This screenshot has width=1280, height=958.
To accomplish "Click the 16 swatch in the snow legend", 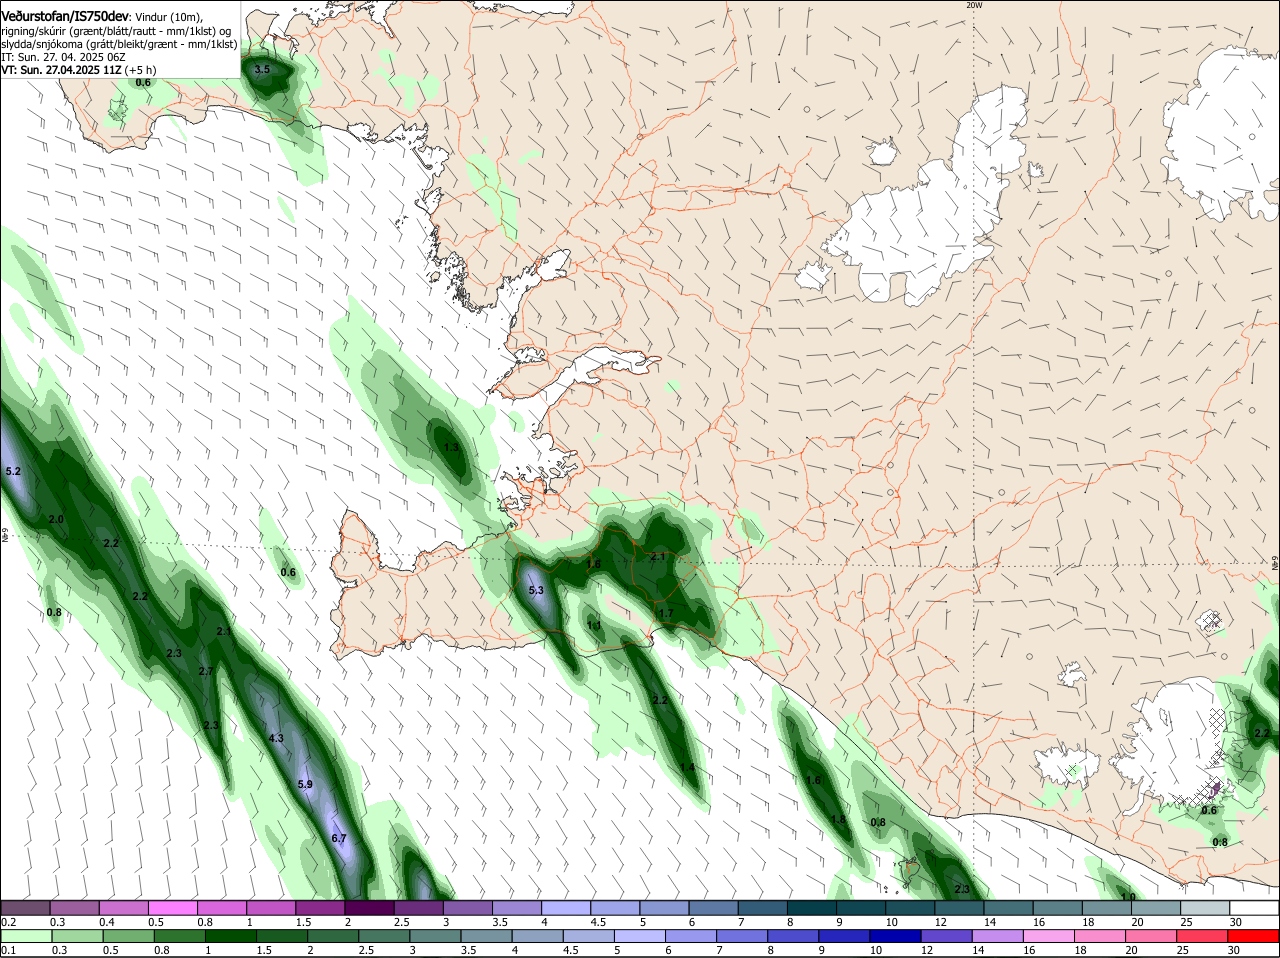I will 1057,908.
